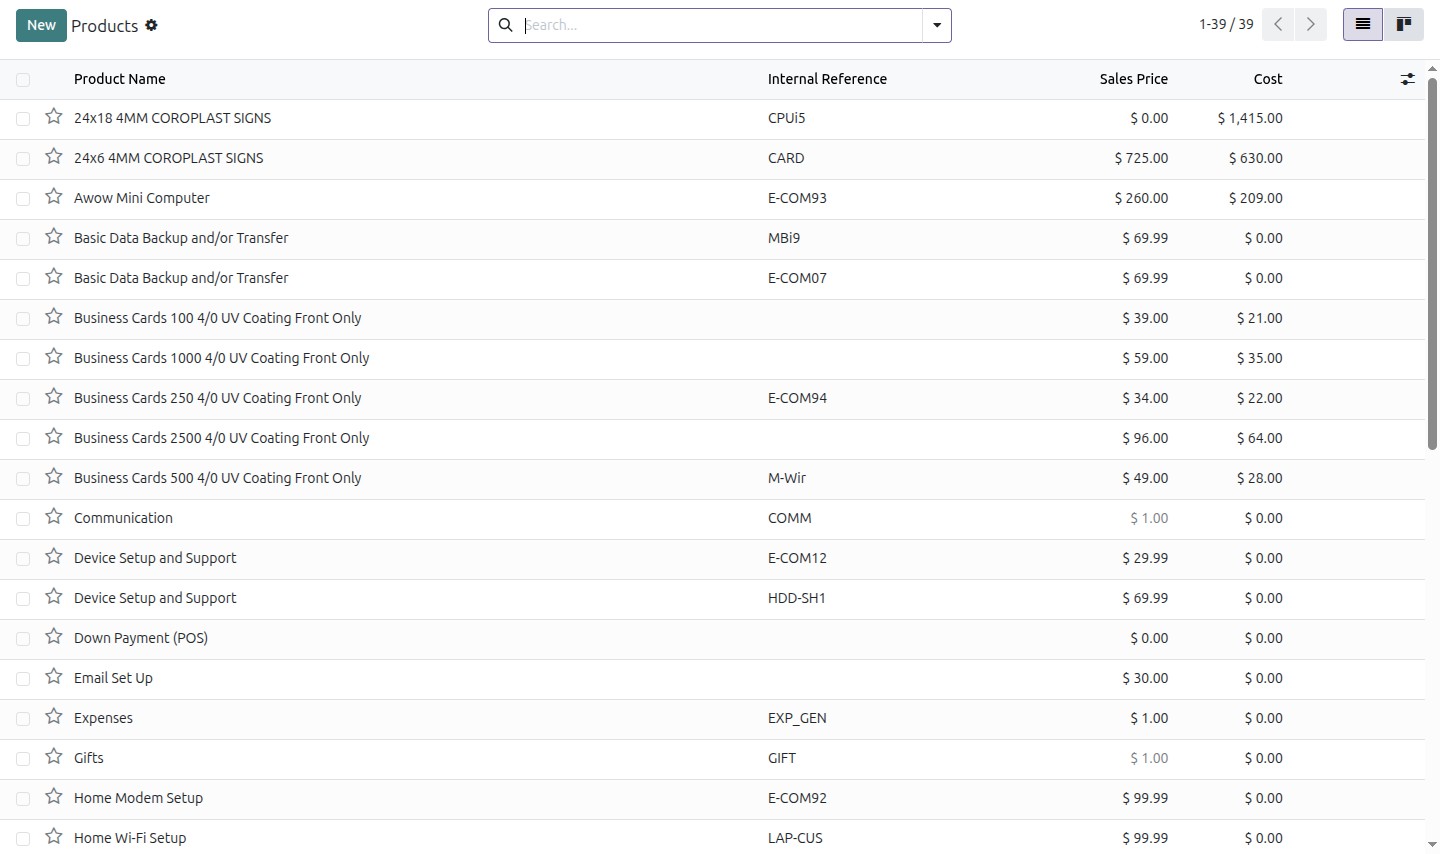Click the search magnifier icon
Screen dimensions: 1440x854
[x=506, y=25]
